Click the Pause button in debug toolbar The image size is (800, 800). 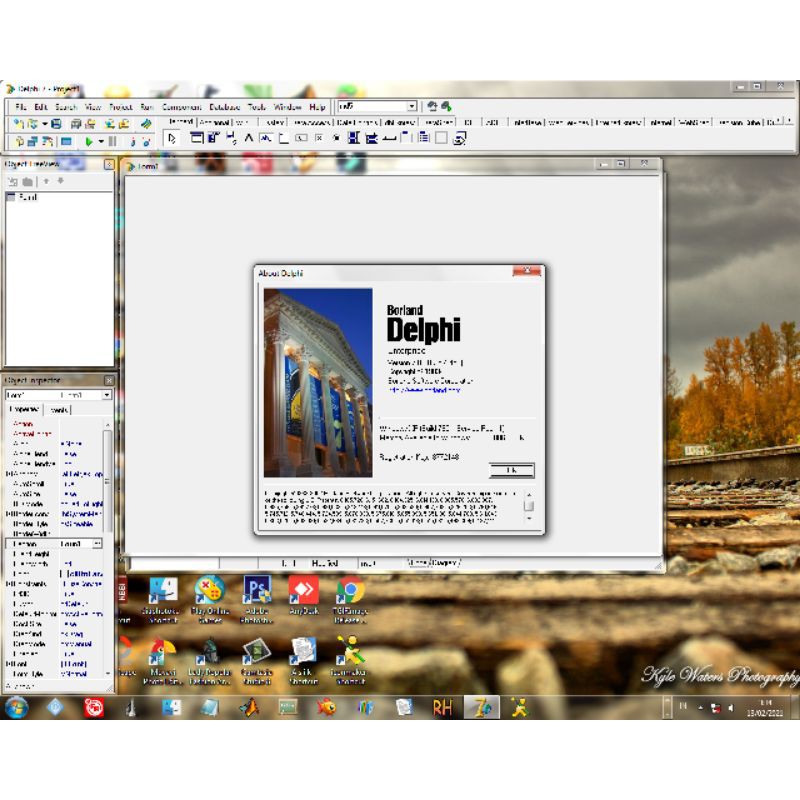pos(112,141)
